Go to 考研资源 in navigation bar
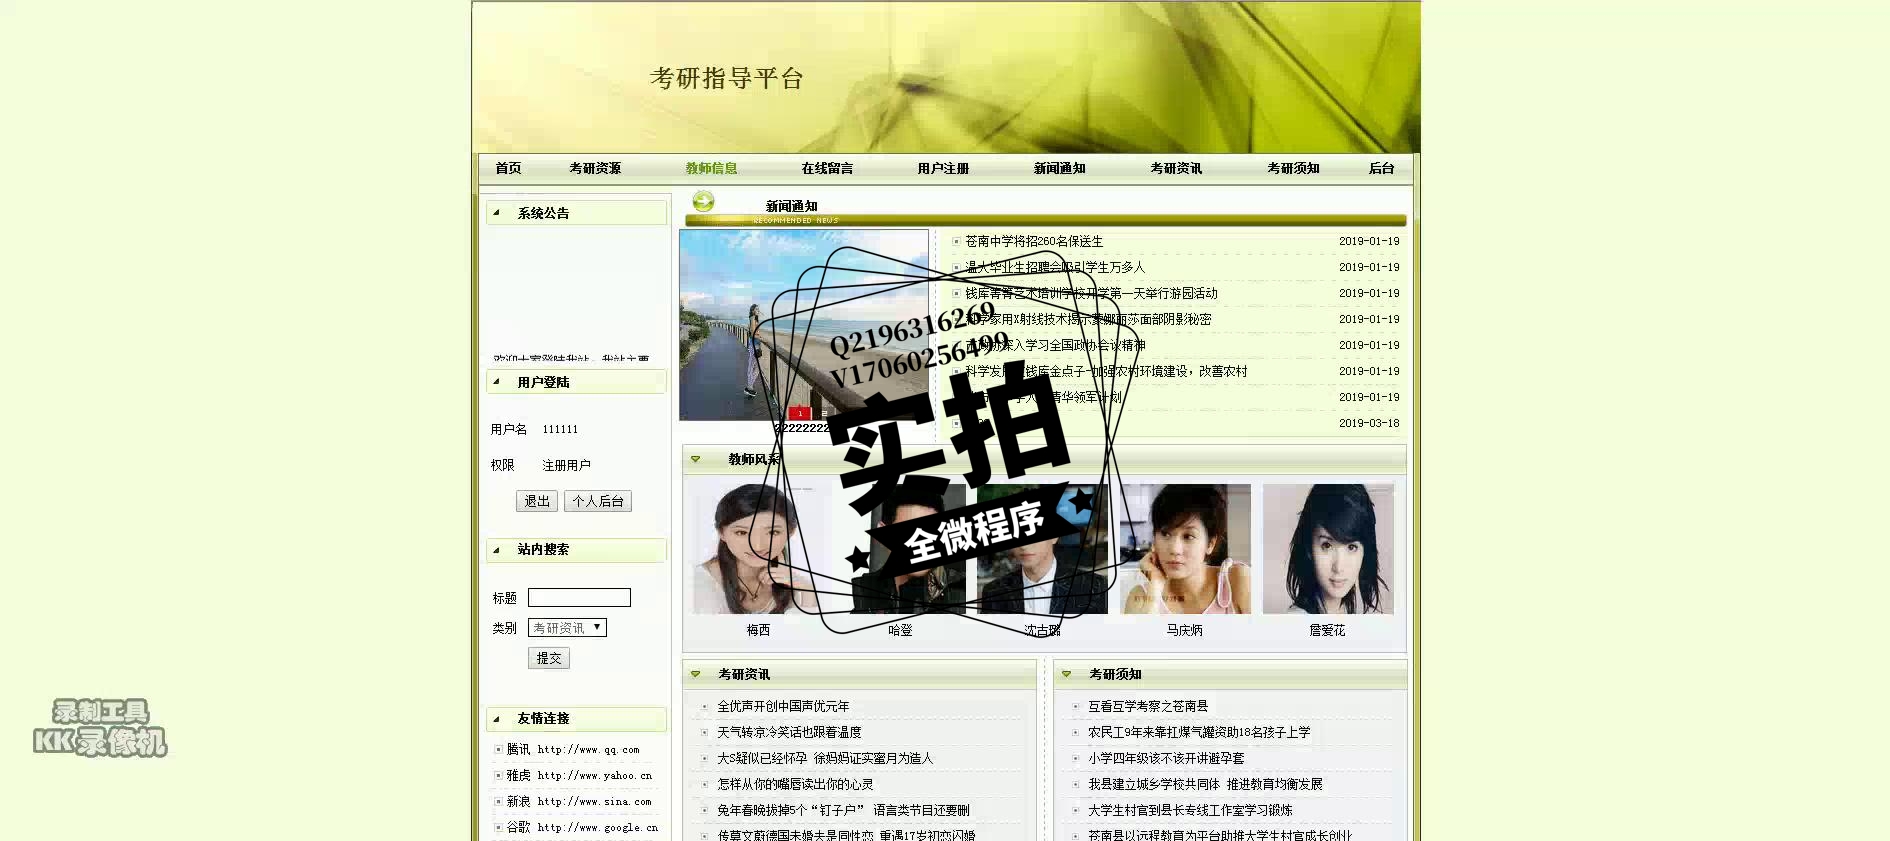The height and width of the screenshot is (841, 1890). [x=595, y=168]
